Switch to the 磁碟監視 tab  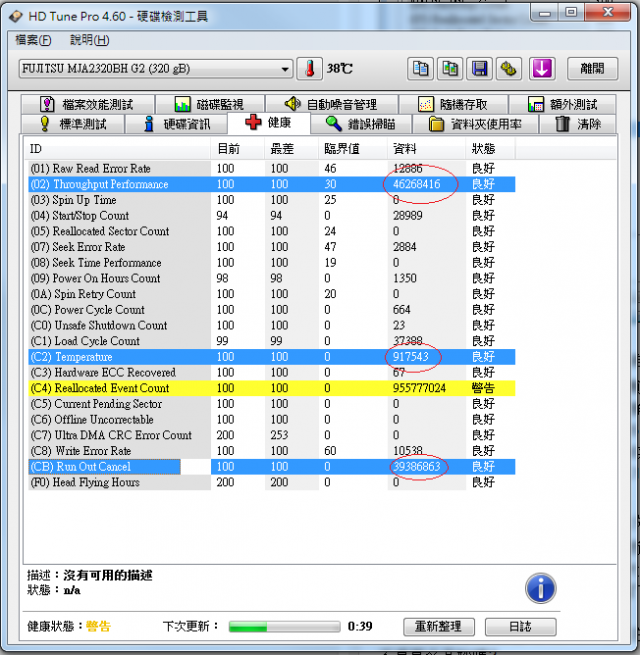210,104
